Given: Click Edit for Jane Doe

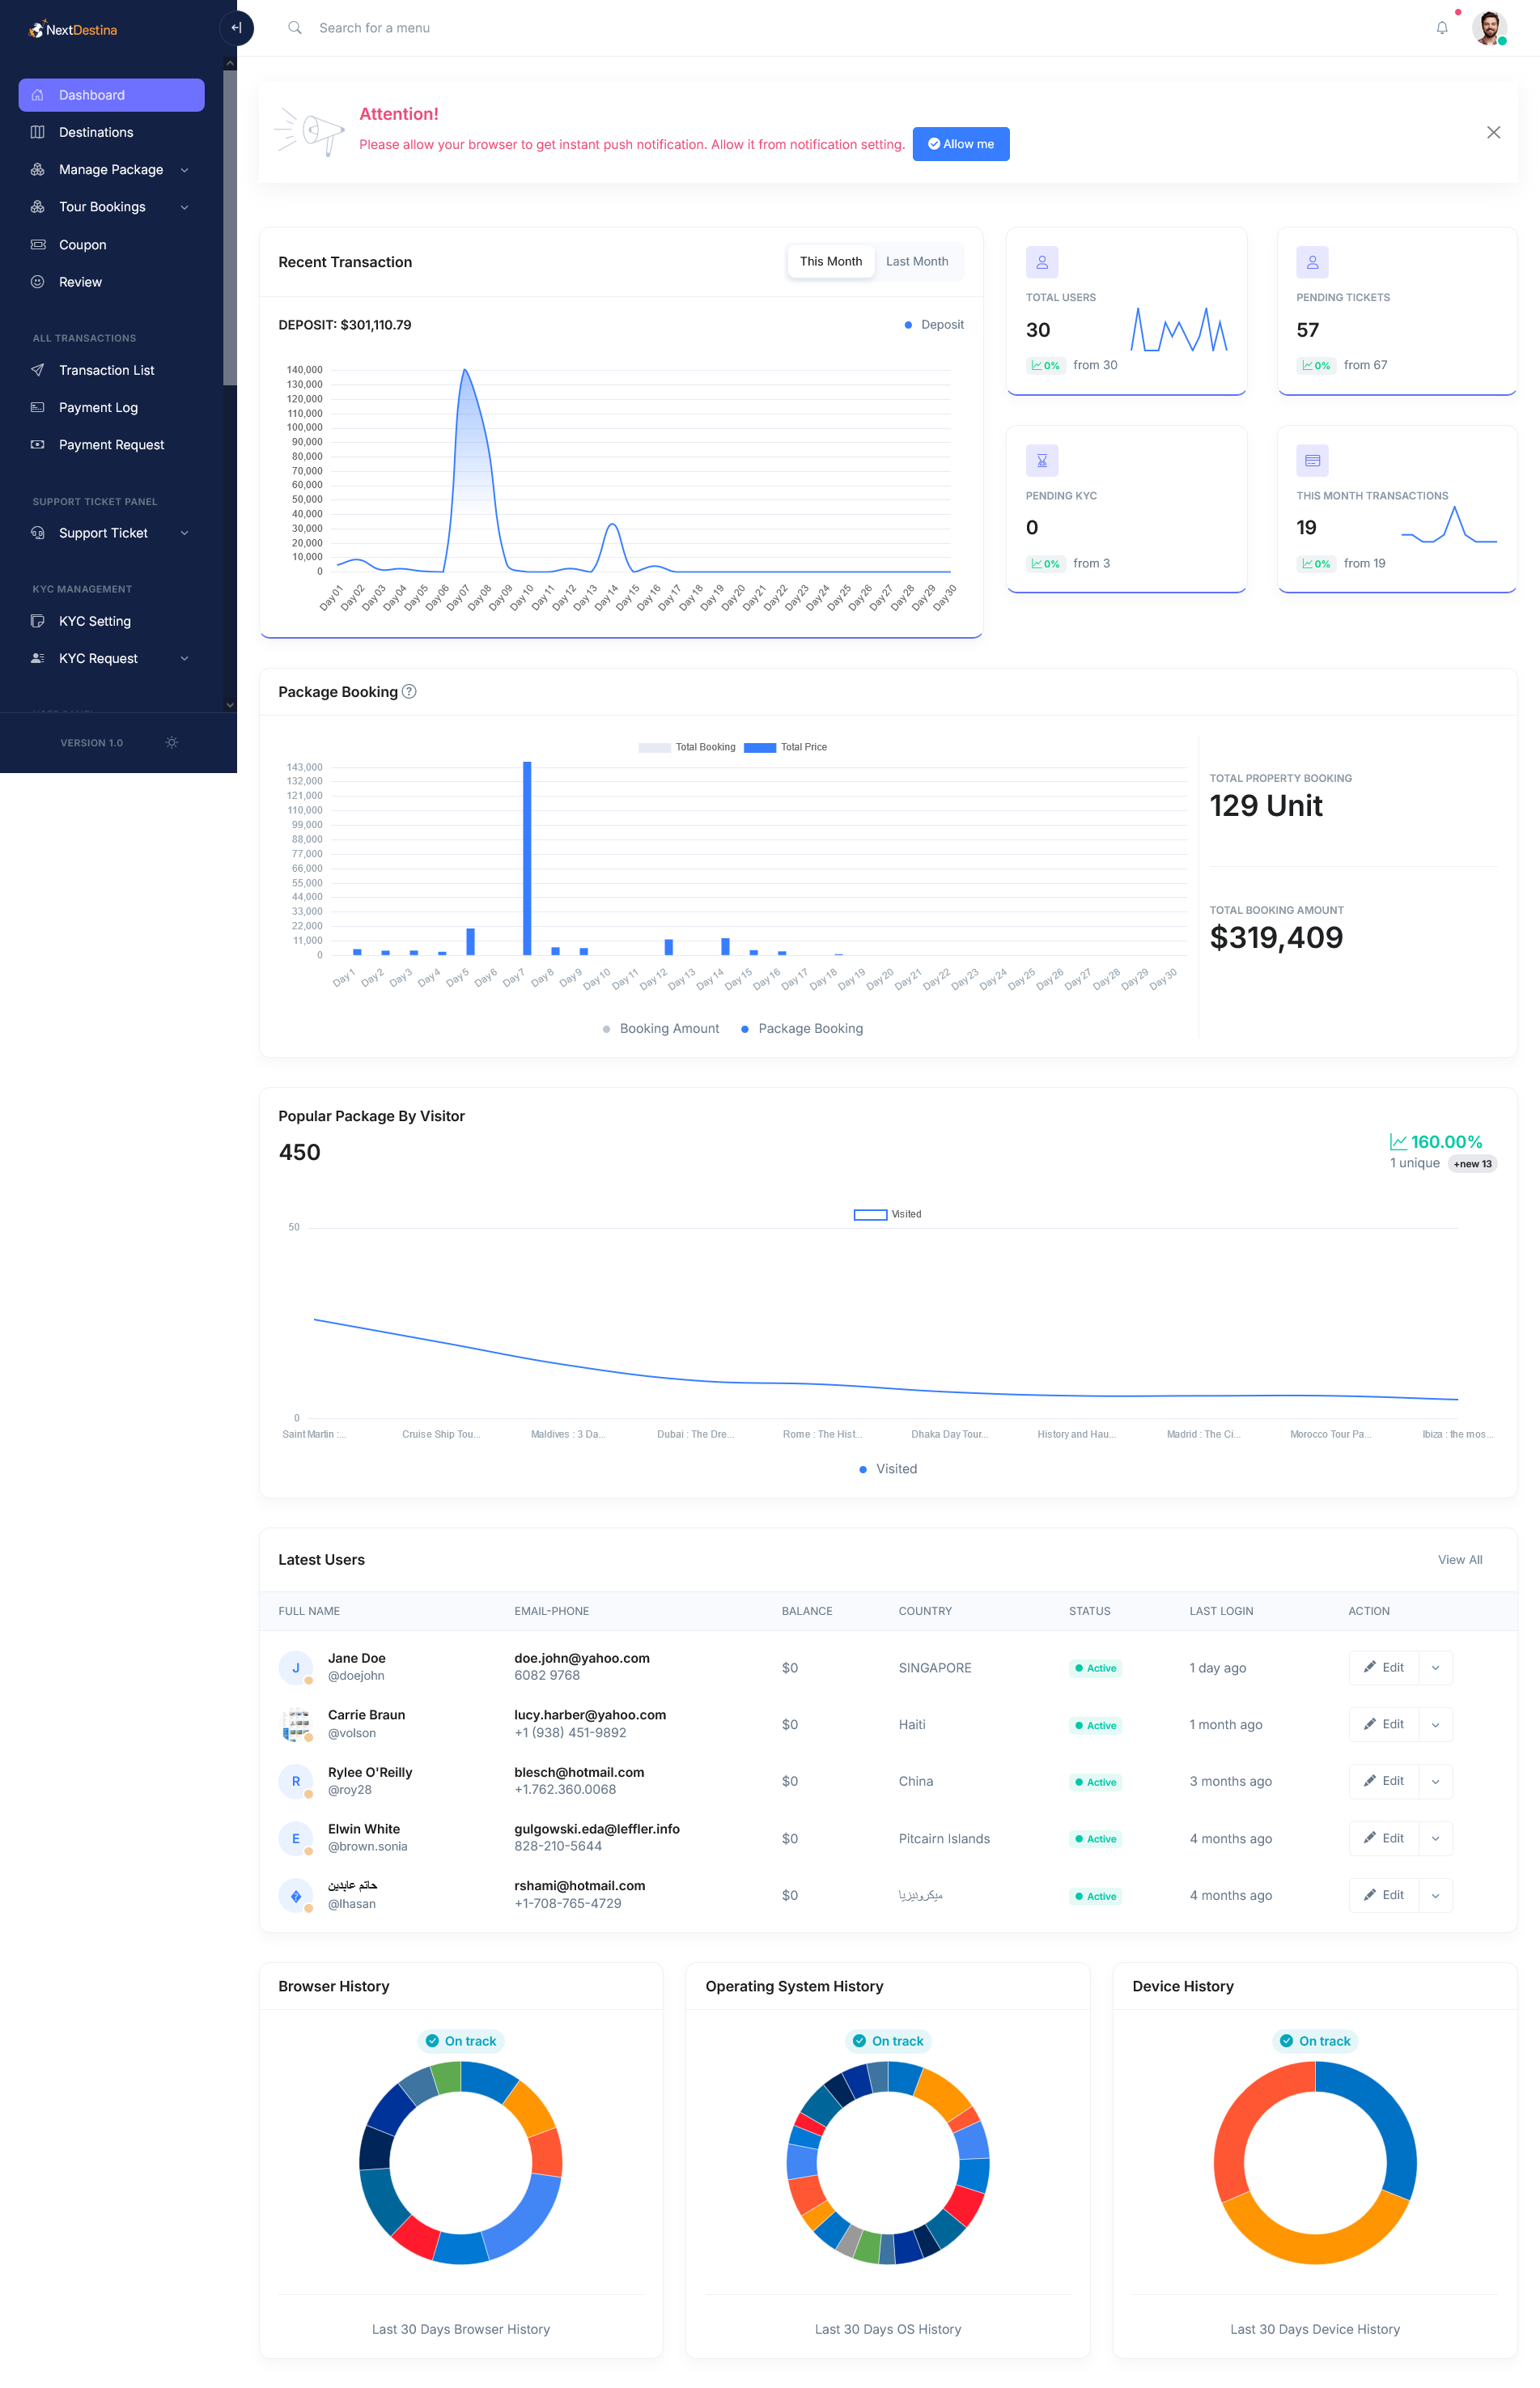Looking at the screenshot, I should [x=1383, y=1668].
